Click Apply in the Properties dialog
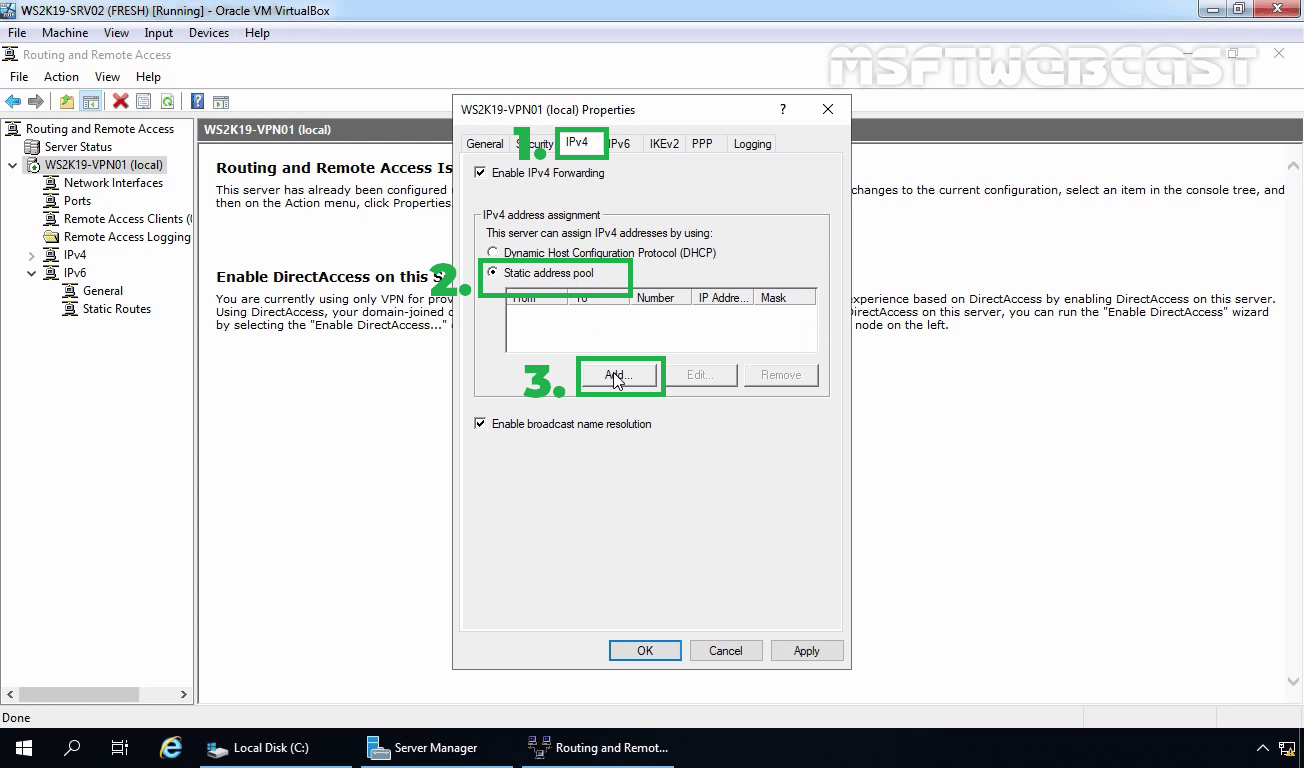The image size is (1304, 768). pyautogui.click(x=807, y=650)
